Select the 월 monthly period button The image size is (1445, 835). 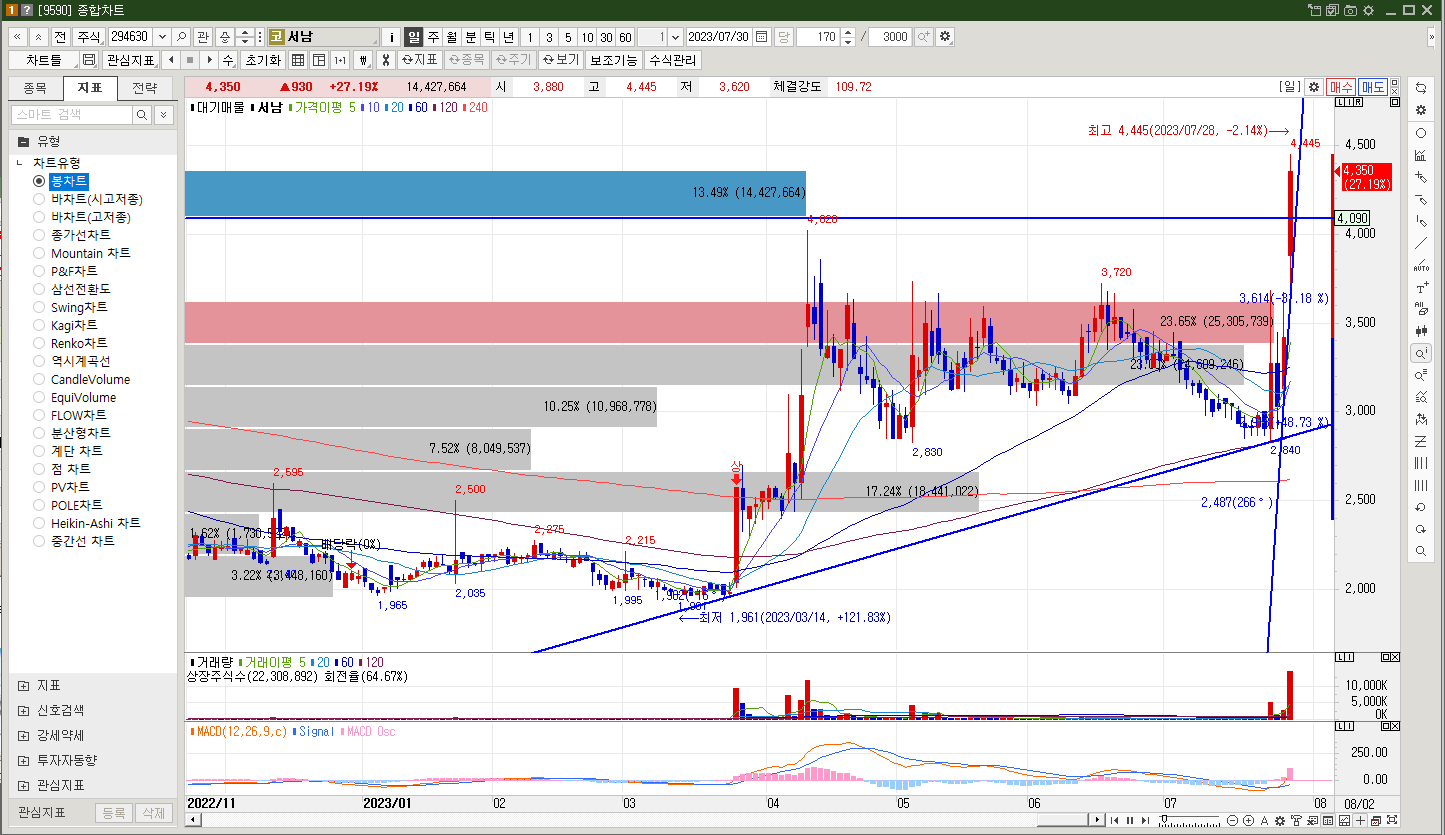click(452, 36)
